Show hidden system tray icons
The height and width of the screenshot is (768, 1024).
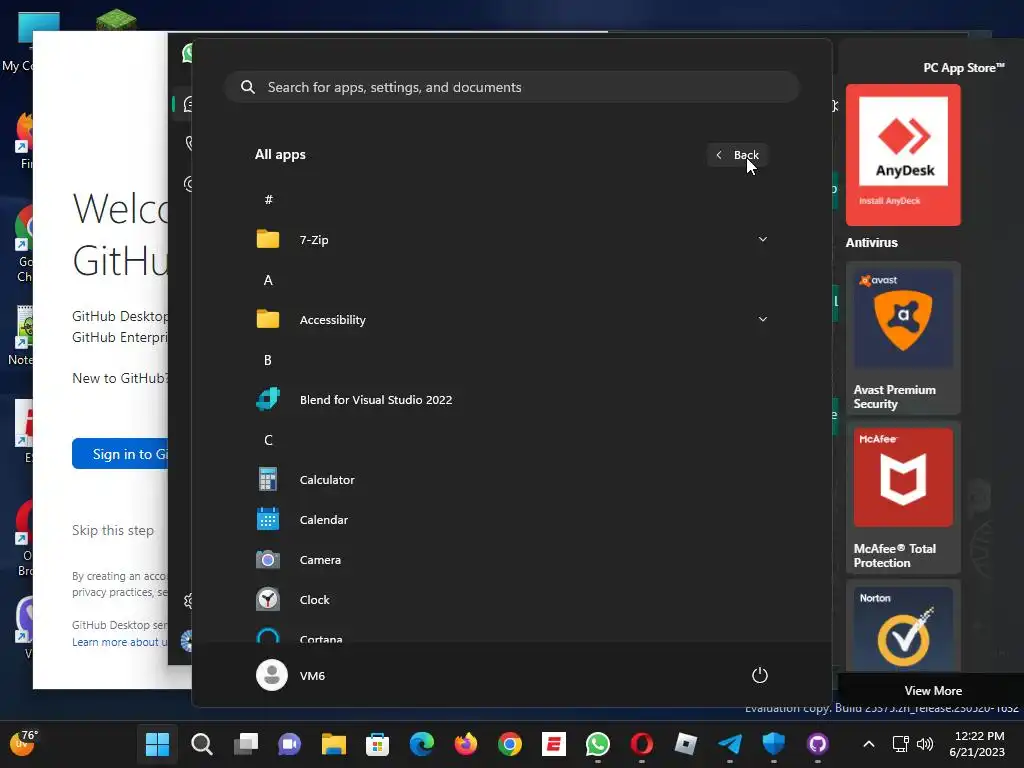click(x=869, y=744)
